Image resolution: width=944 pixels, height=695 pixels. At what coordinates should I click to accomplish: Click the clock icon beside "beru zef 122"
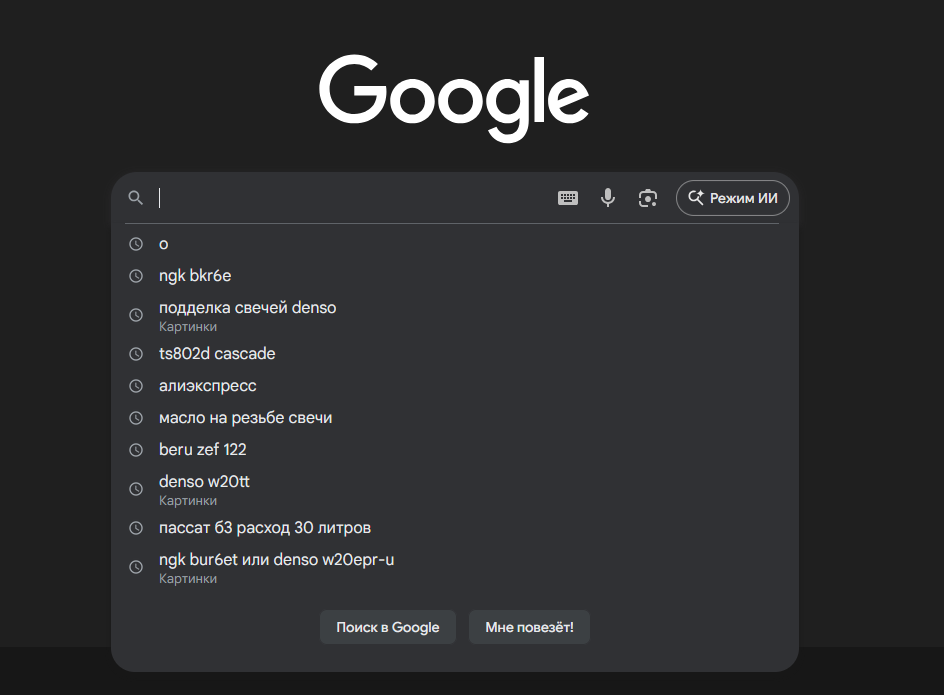(x=136, y=450)
